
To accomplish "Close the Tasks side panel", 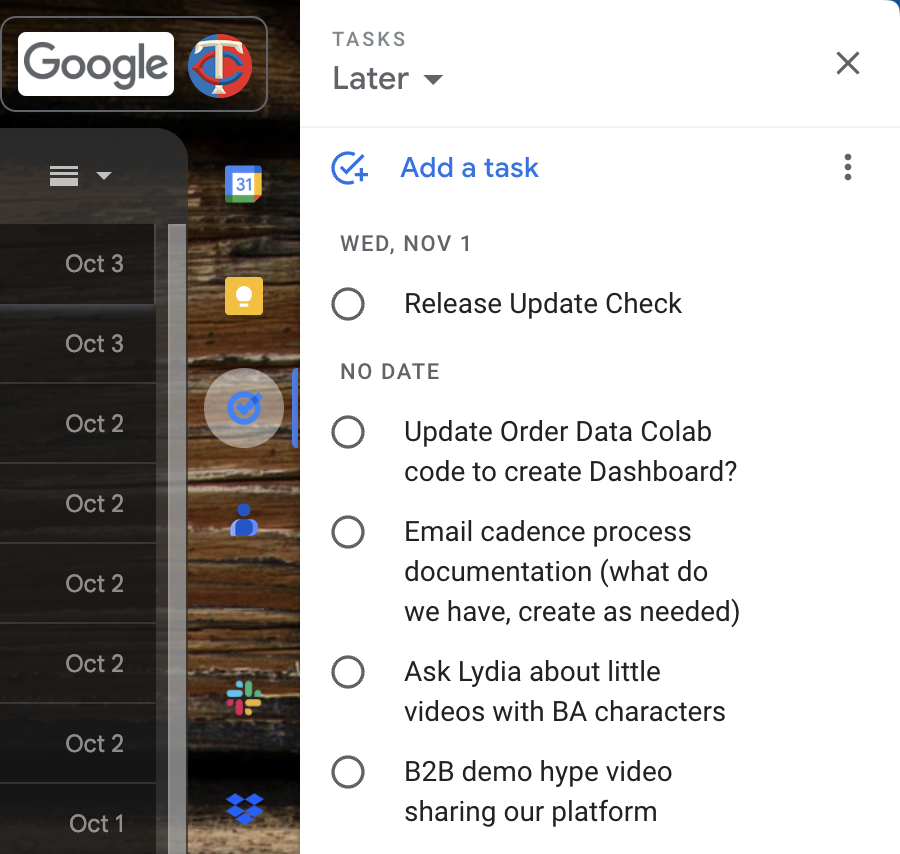I will [847, 64].
